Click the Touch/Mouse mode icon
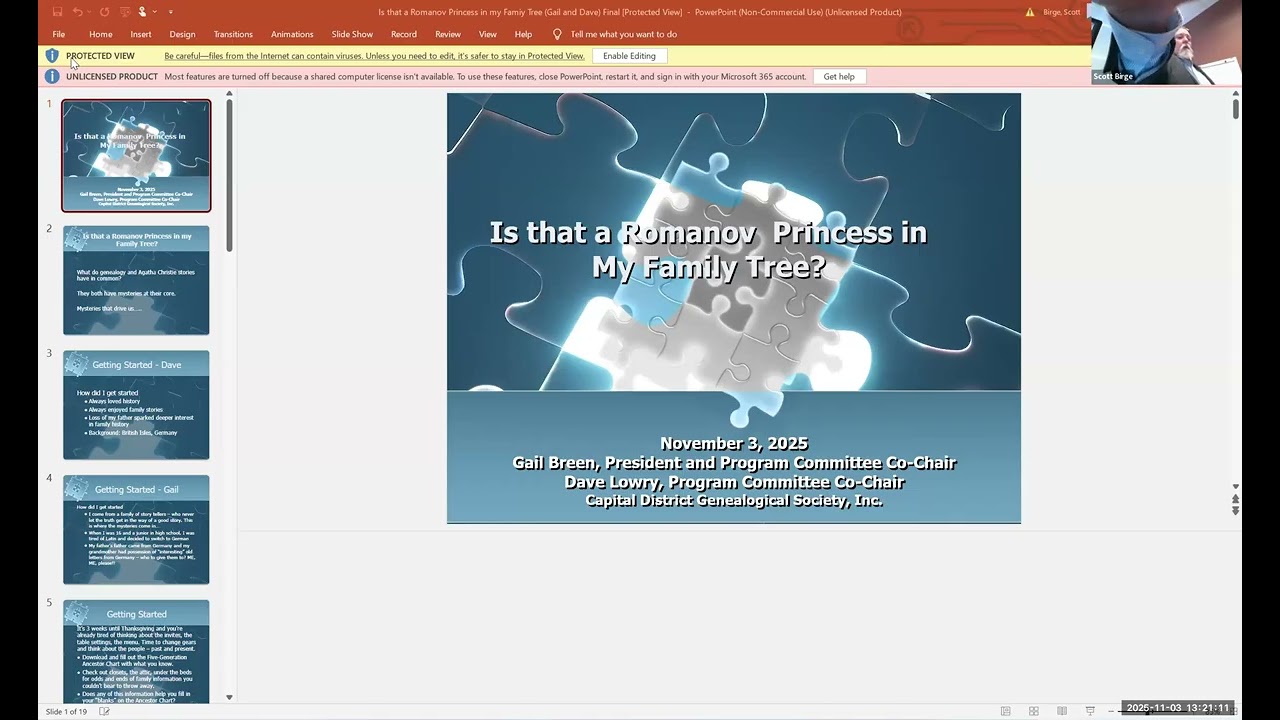The width and height of the screenshot is (1280, 720). [x=143, y=12]
